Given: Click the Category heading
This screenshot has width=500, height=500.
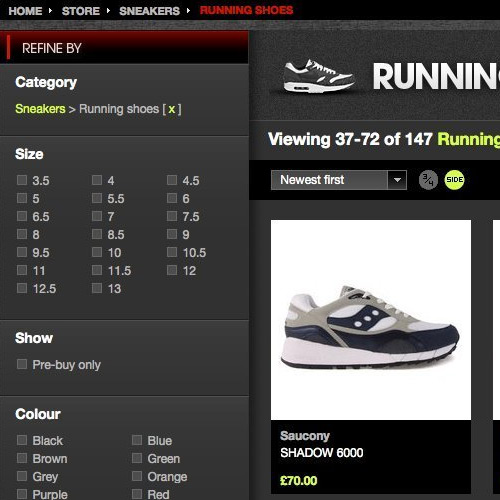Looking at the screenshot, I should click(x=46, y=83).
